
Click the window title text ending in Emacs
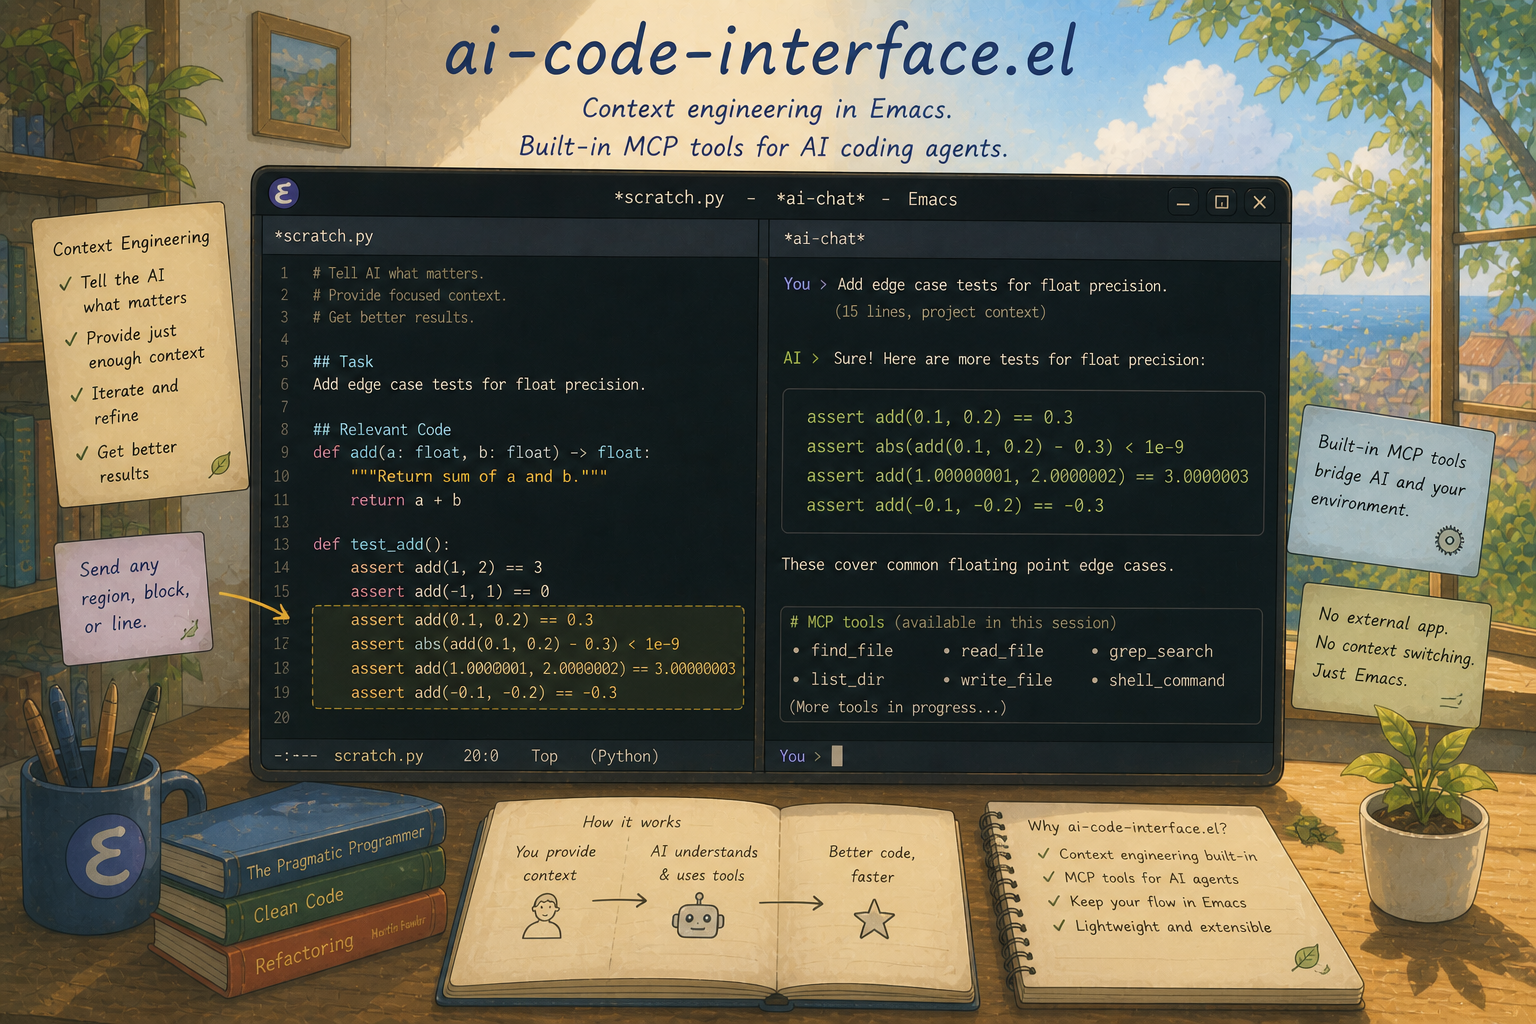785,199
